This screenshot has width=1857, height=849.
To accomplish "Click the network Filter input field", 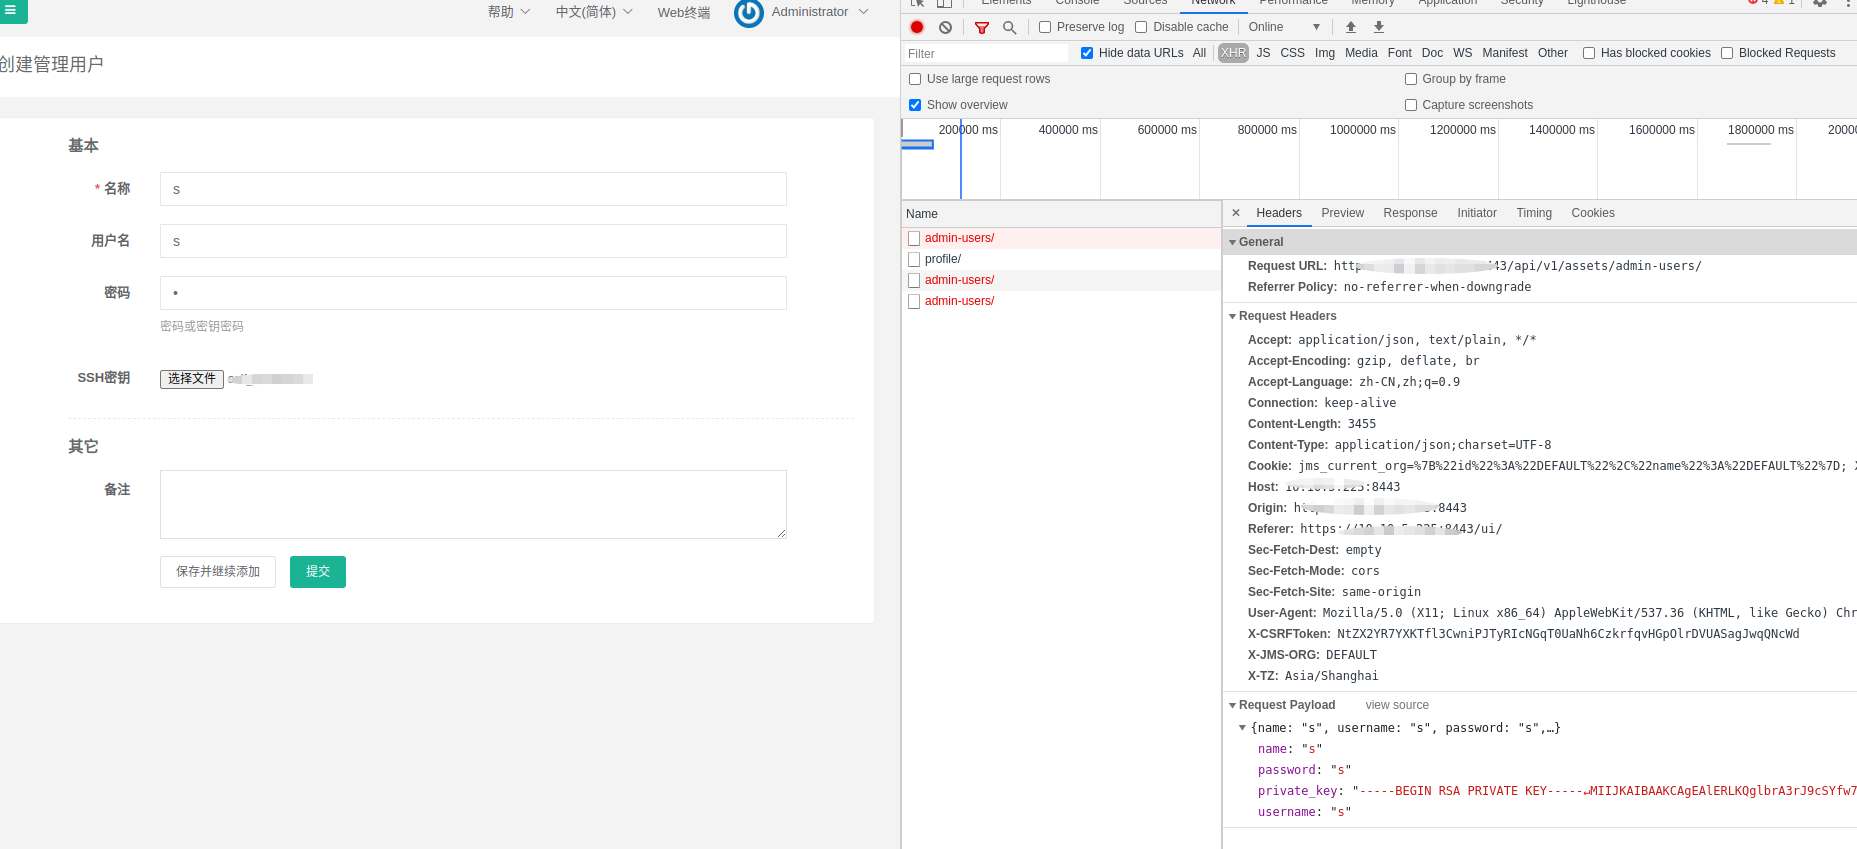I will tap(986, 53).
